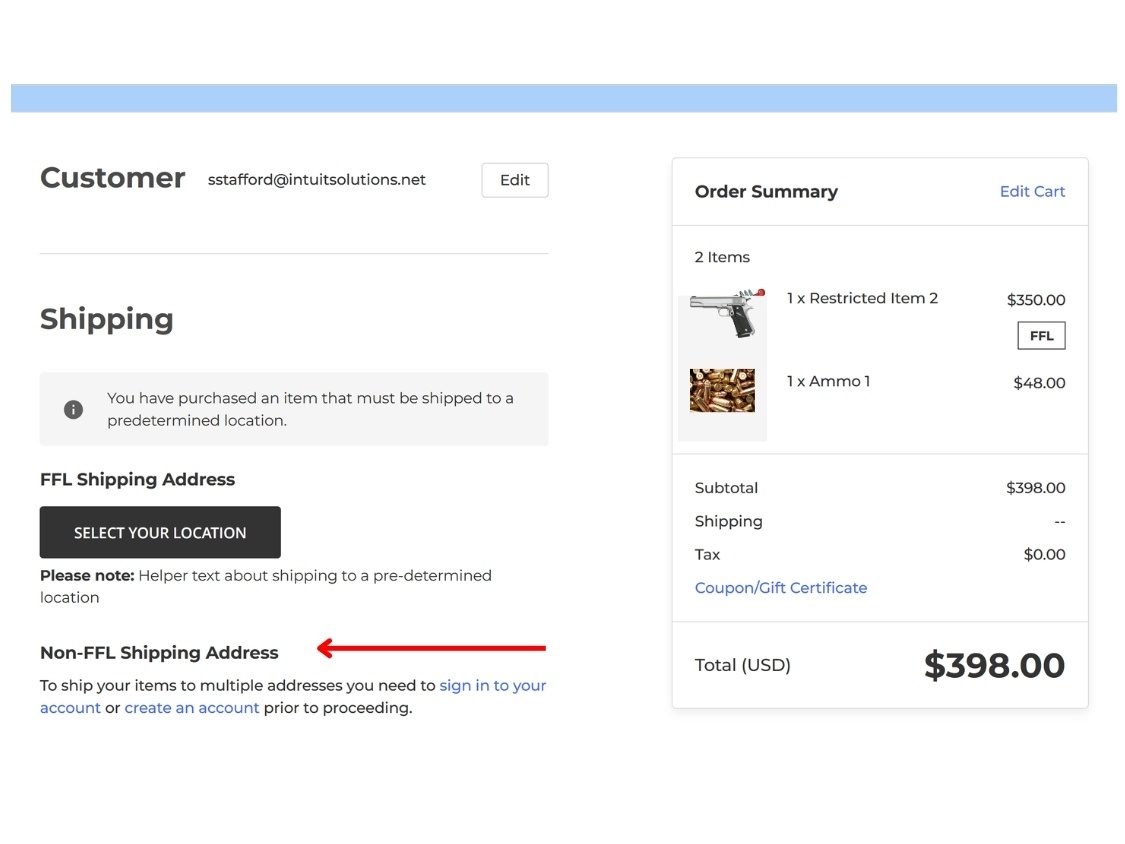The image size is (1125, 844).
Task: Click the Total $398.00 amount
Action: click(x=994, y=665)
